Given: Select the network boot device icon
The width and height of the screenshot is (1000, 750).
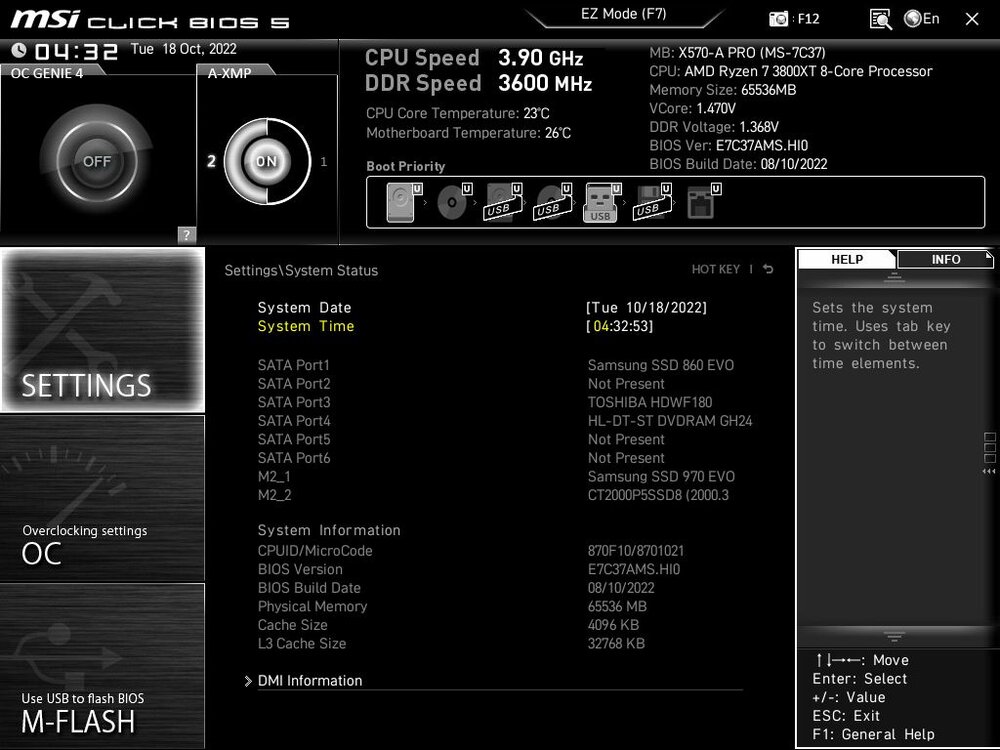Looking at the screenshot, I should (700, 203).
